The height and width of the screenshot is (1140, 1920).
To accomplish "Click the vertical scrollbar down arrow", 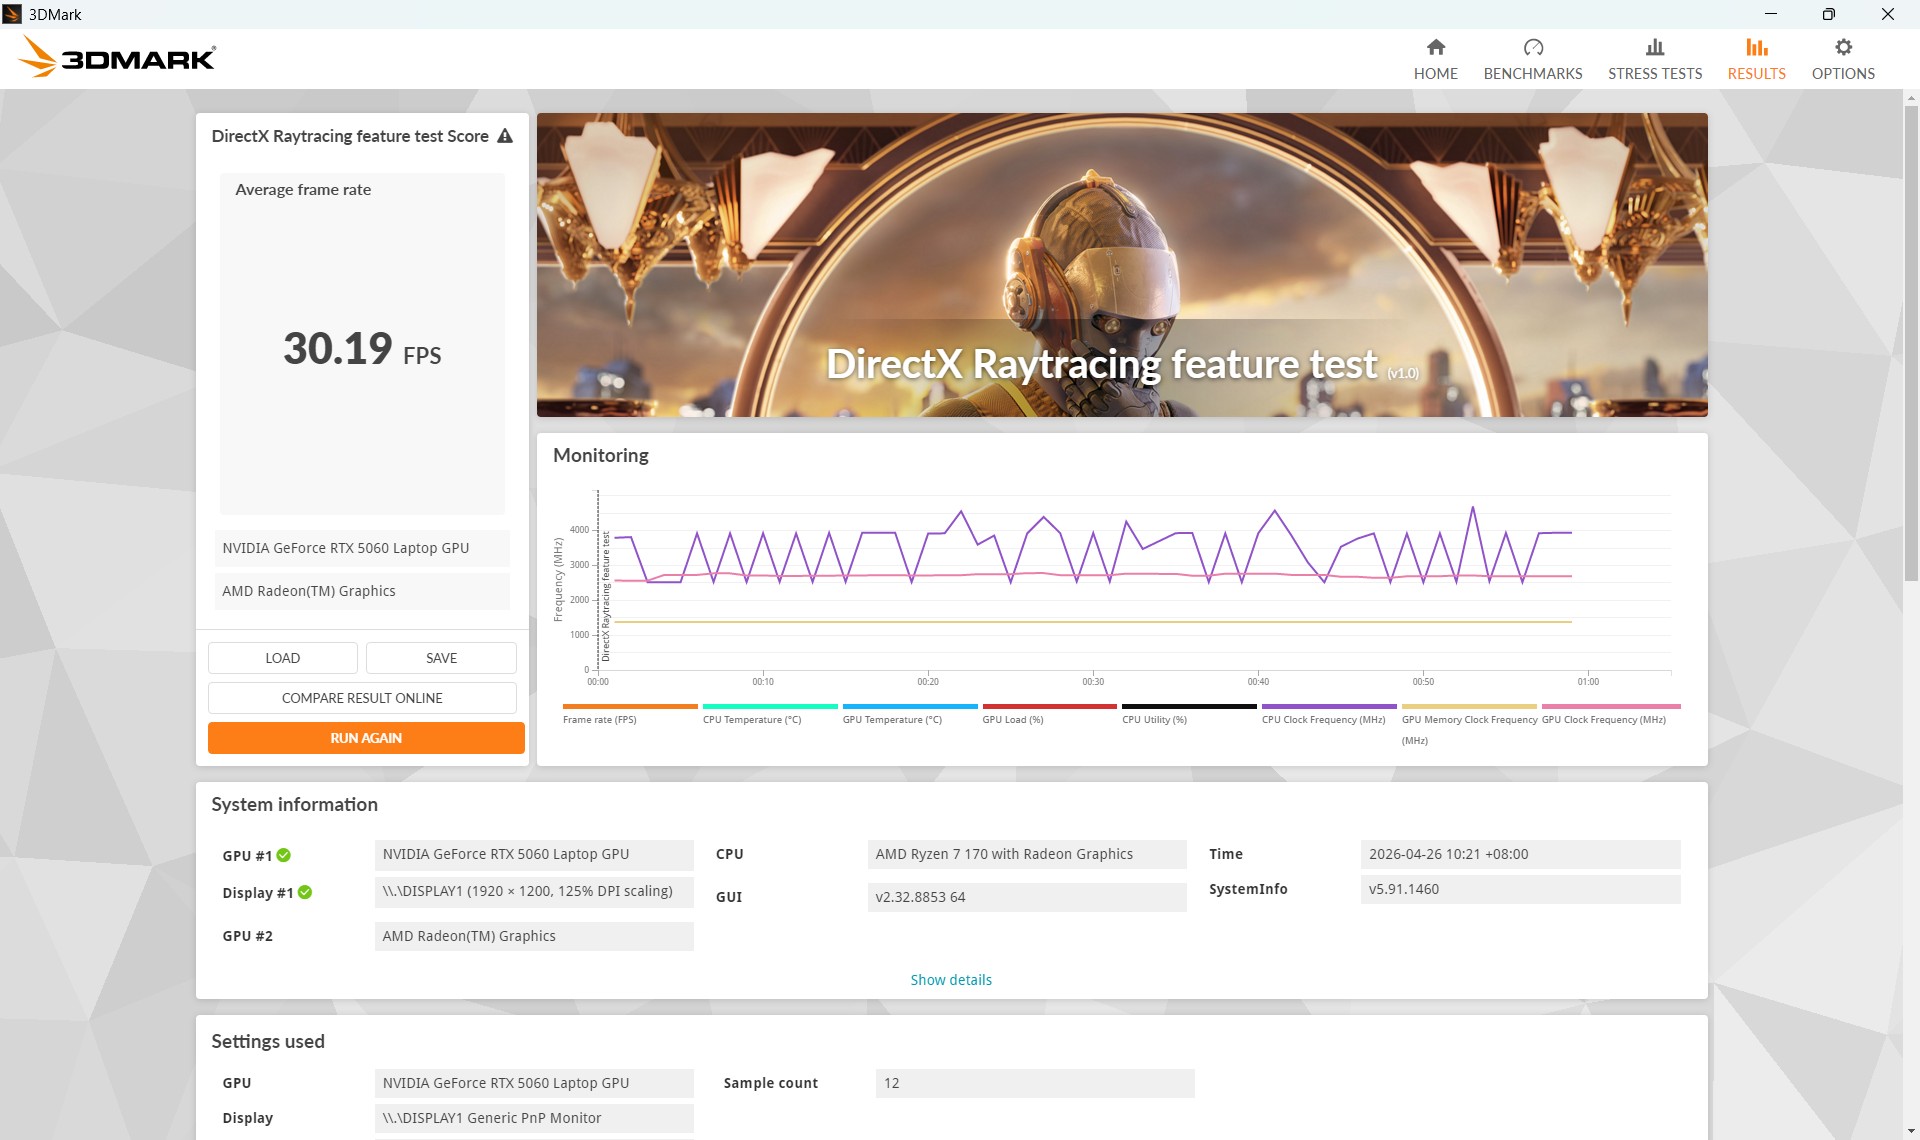I will [x=1911, y=1130].
